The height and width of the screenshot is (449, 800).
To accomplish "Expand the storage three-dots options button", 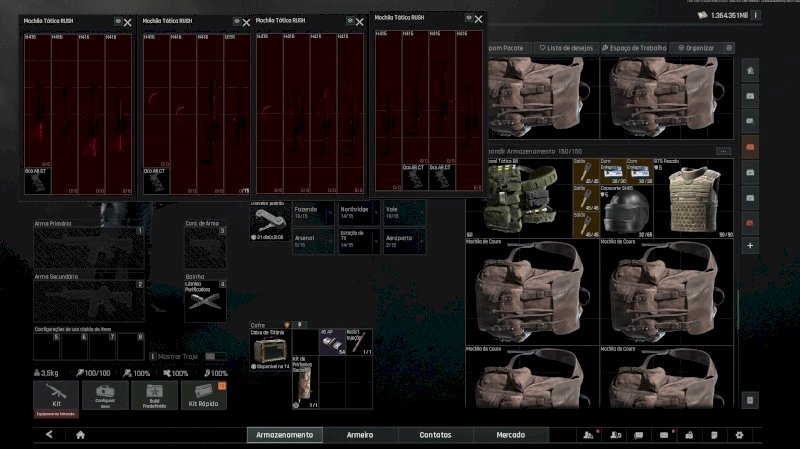I will 724,151.
